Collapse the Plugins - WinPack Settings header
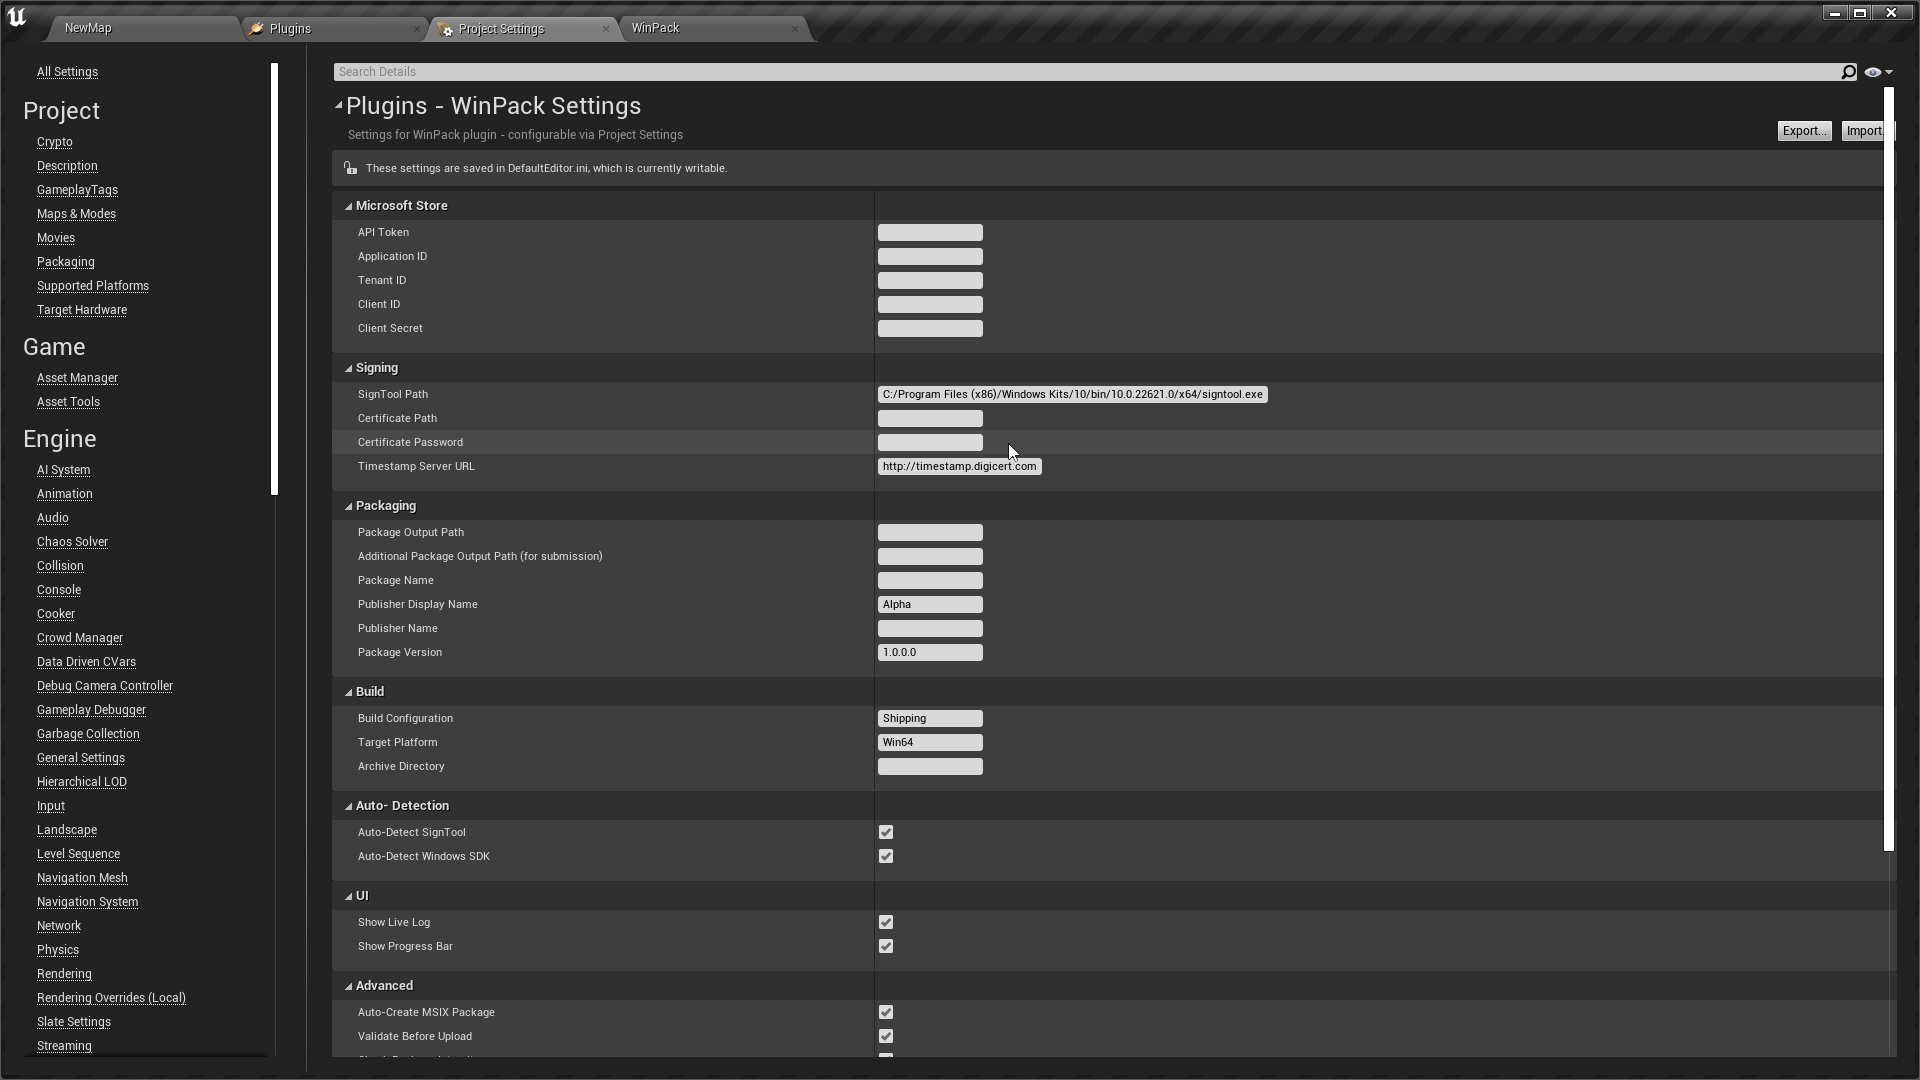 pos(339,105)
